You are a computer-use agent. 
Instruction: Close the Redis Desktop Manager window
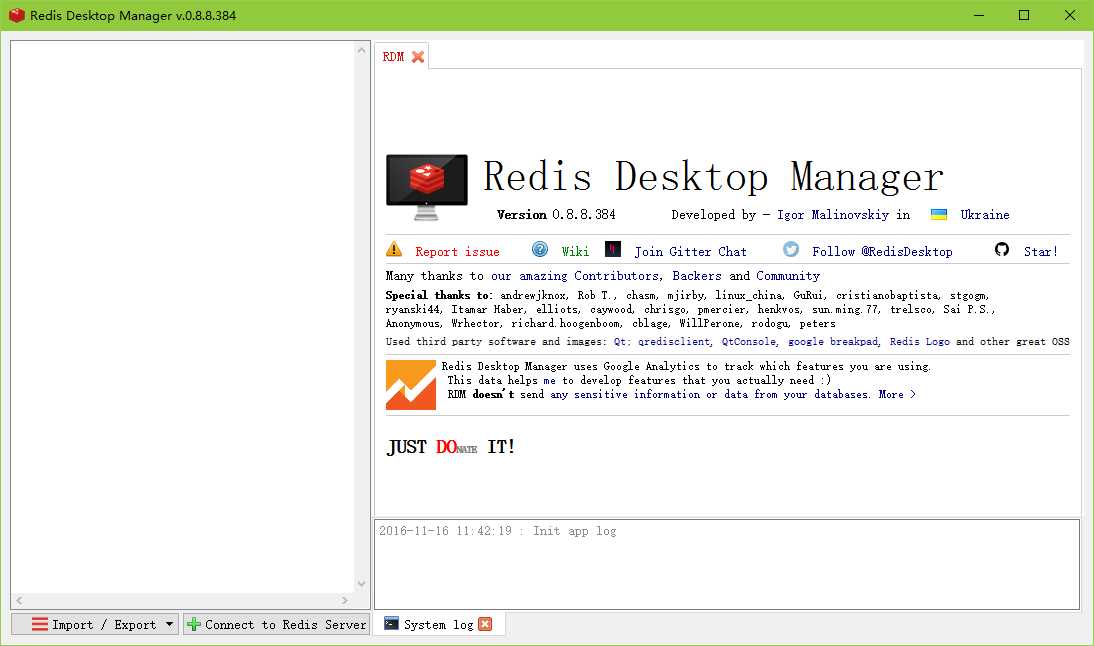click(x=1070, y=15)
